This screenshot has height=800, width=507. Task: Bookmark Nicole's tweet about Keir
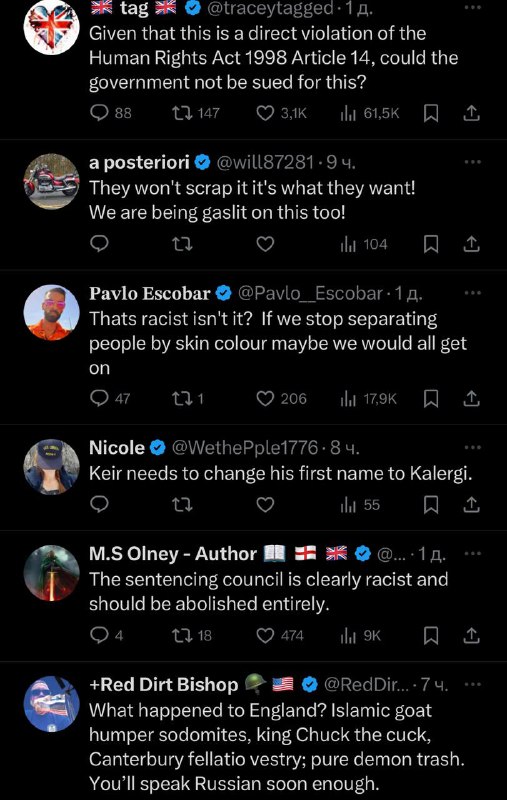coord(431,505)
